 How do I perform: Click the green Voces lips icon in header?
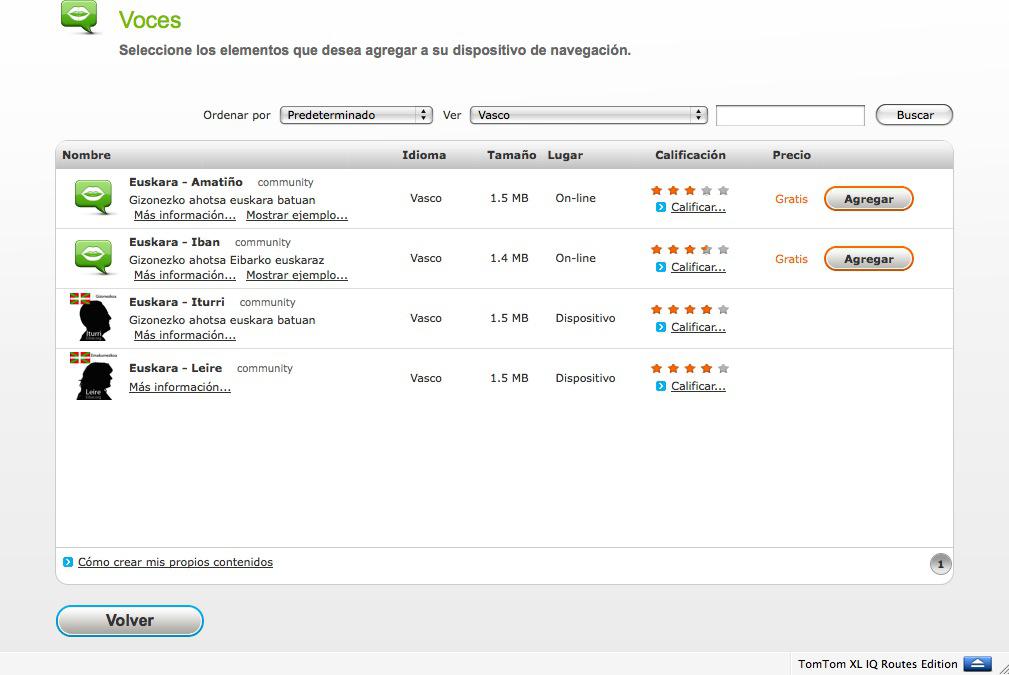[x=80, y=17]
